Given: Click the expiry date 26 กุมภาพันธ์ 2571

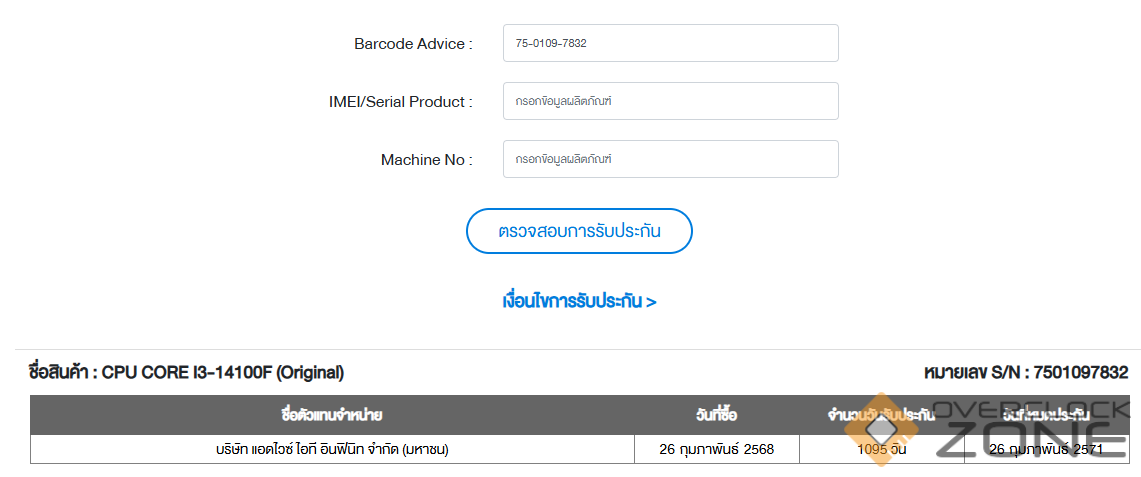Looking at the screenshot, I should pos(1046,450).
